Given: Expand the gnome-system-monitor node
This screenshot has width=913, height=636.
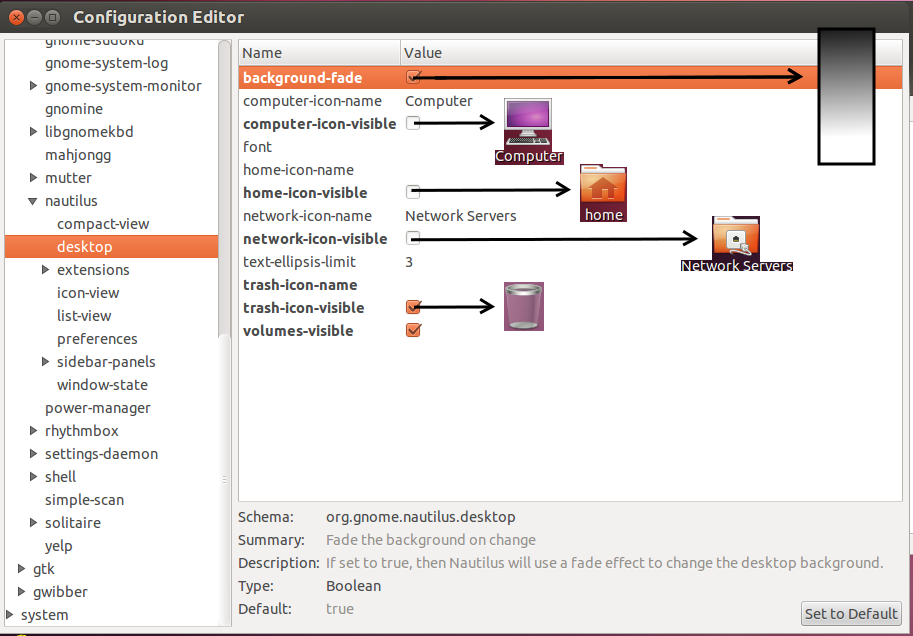Looking at the screenshot, I should pyautogui.click(x=34, y=86).
